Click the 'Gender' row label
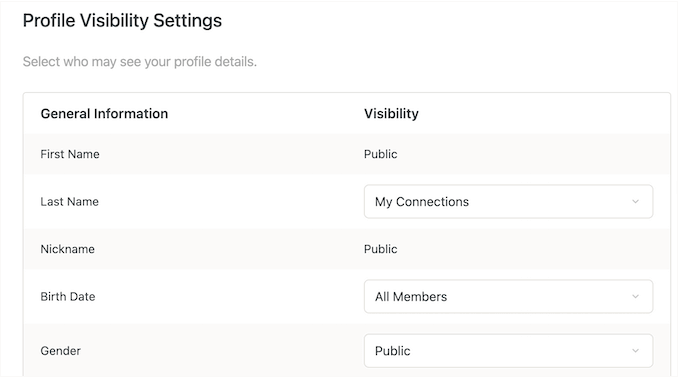 click(x=60, y=351)
